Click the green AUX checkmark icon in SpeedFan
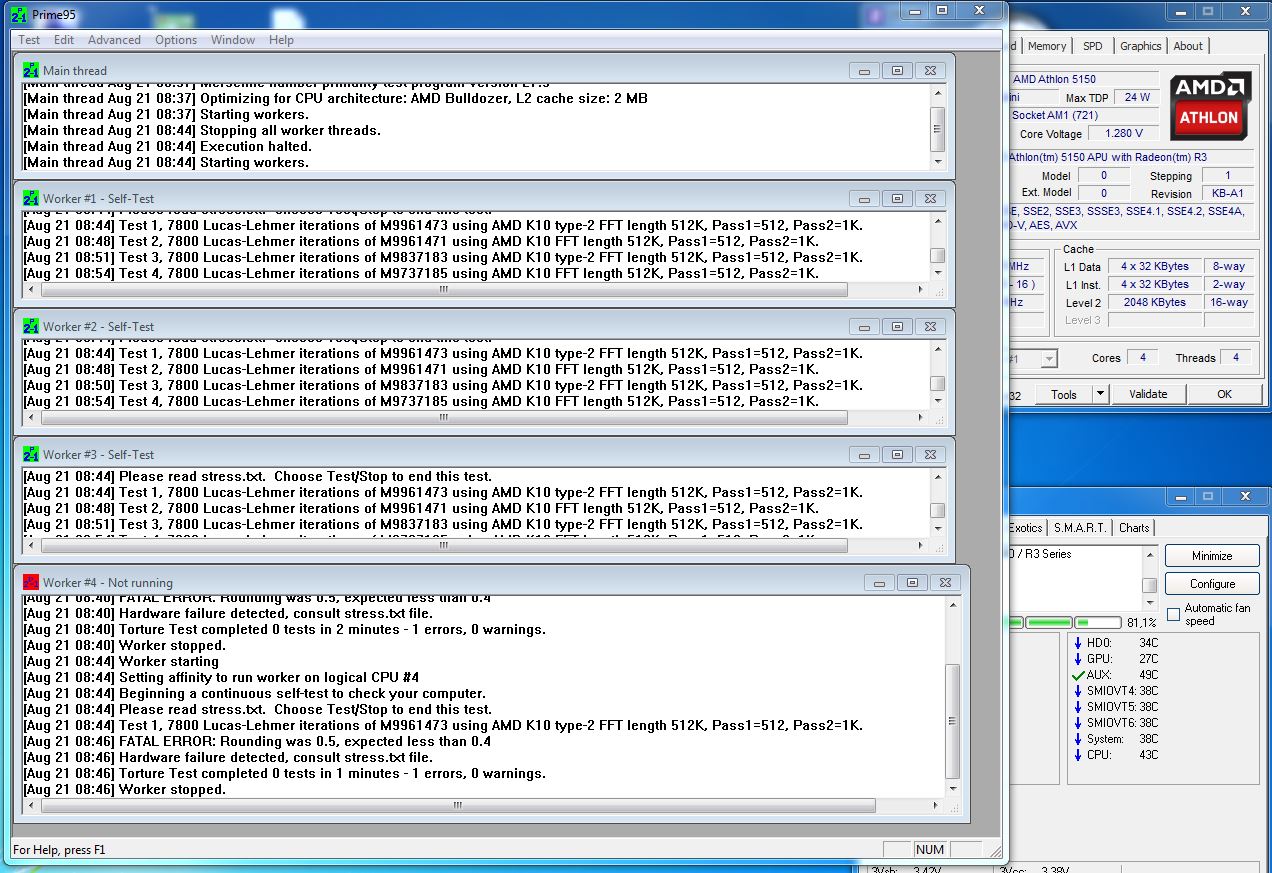The height and width of the screenshot is (873, 1272). (1078, 675)
